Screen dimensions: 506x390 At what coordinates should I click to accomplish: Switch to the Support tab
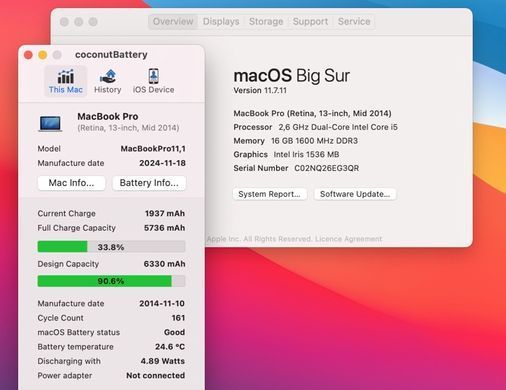click(310, 22)
